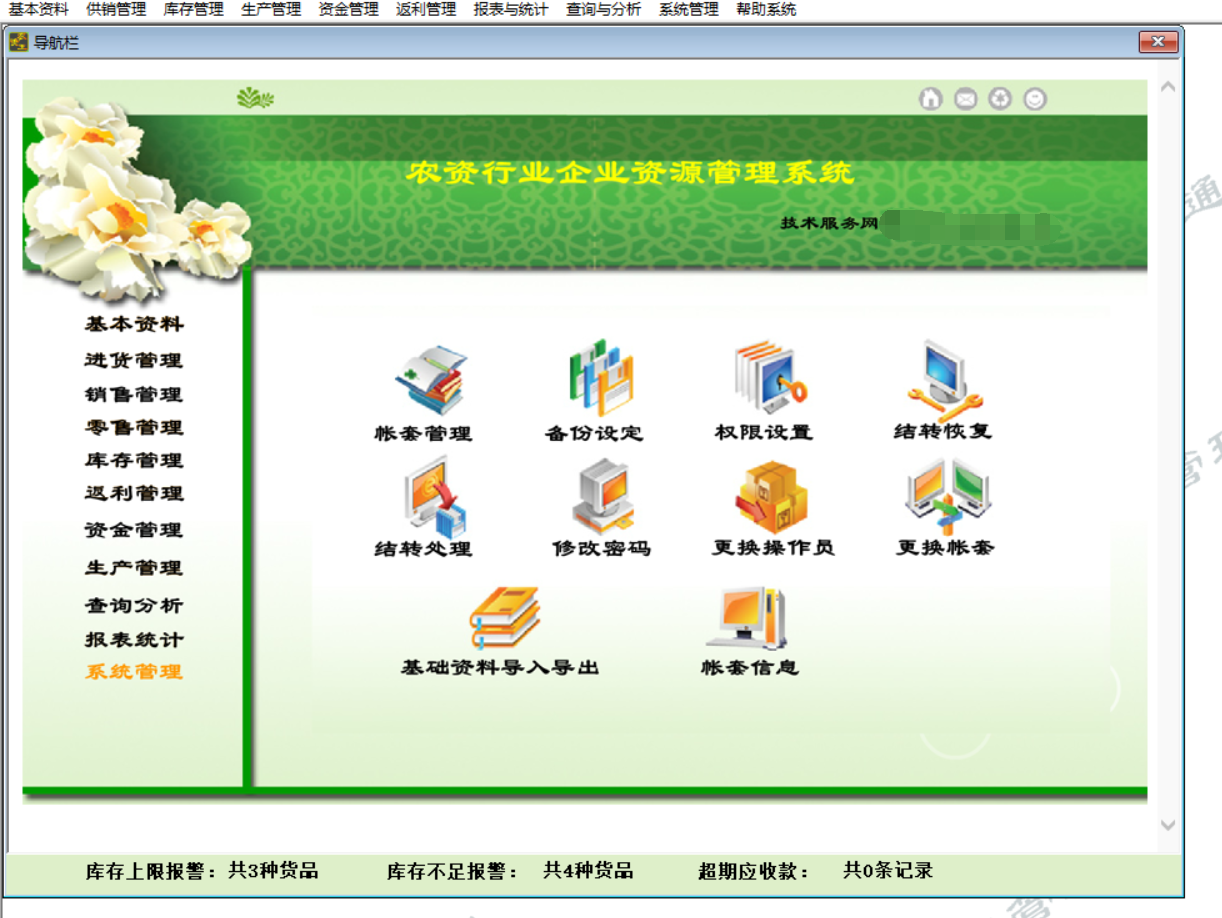Select 进货管理 in left sidebar
The width and height of the screenshot is (1222, 918).
tap(134, 360)
